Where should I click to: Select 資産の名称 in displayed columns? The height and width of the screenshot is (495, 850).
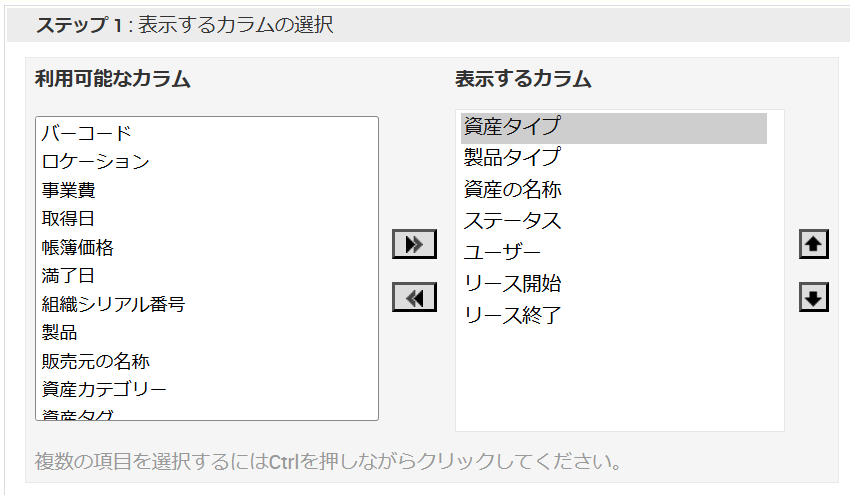pyautogui.click(x=512, y=189)
